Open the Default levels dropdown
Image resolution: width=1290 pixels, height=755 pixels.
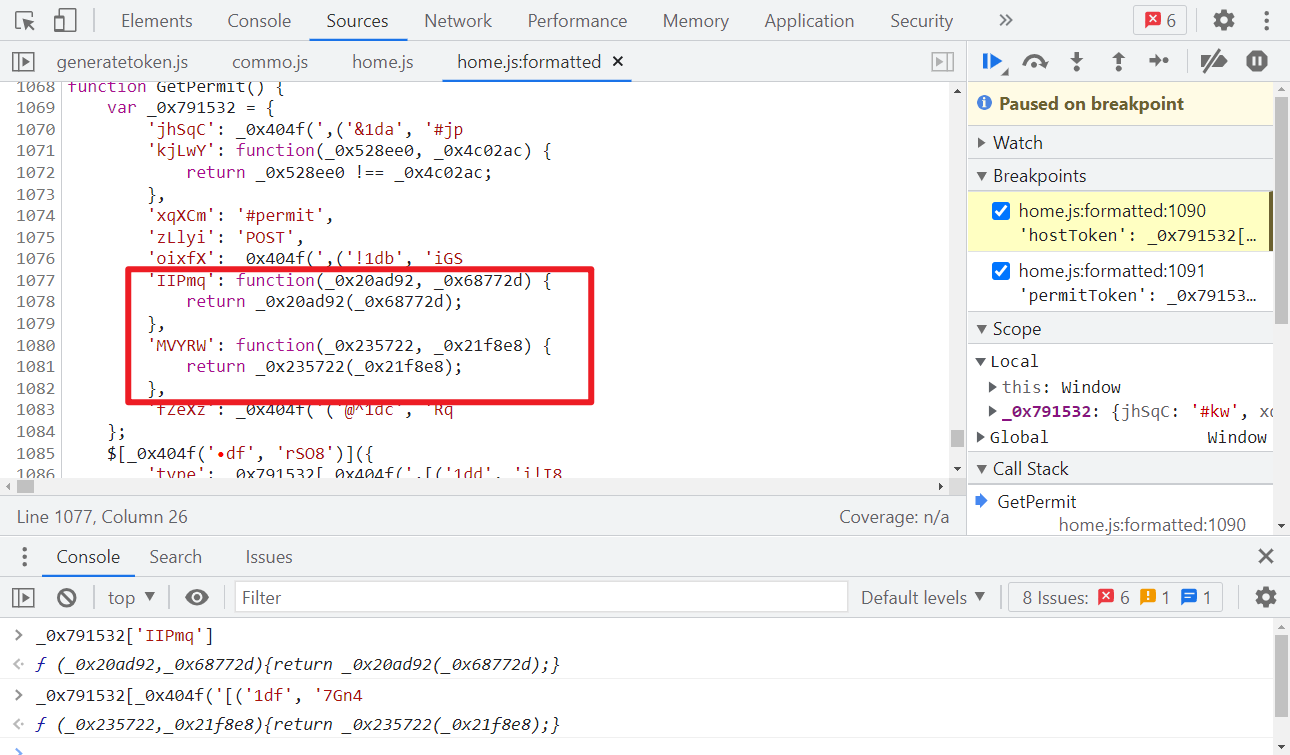[x=923, y=598]
